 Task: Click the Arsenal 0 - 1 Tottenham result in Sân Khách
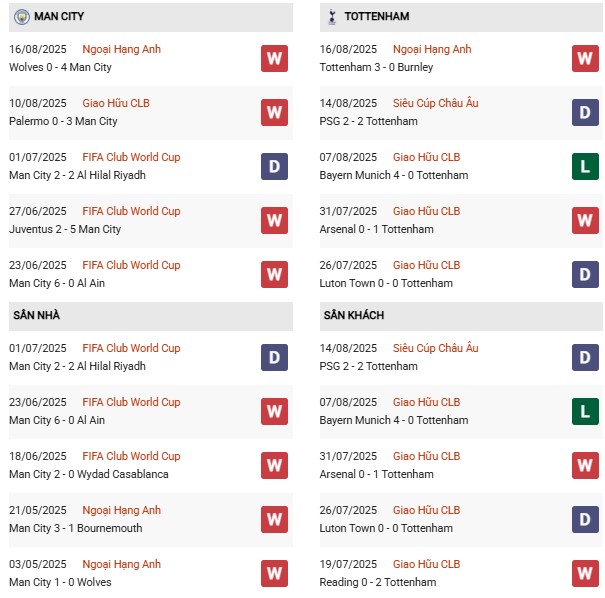pos(376,474)
